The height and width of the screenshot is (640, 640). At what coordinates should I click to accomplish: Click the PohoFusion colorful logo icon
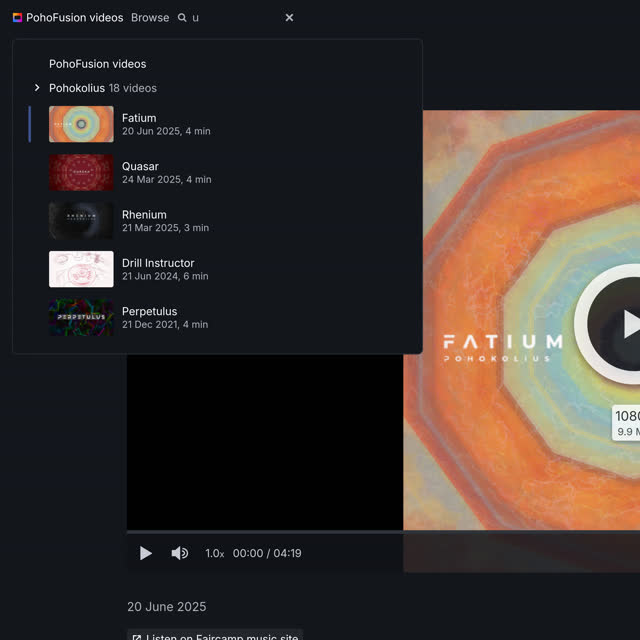pos(17,18)
